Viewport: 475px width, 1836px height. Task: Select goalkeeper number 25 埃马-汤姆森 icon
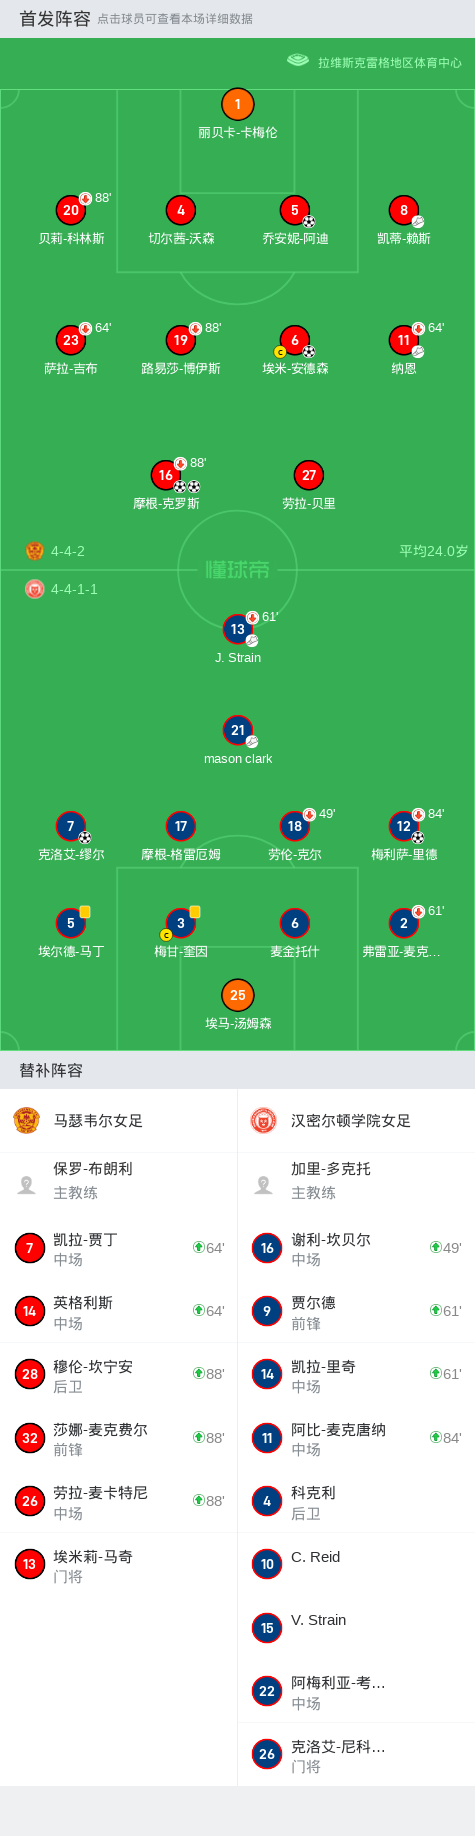(237, 995)
